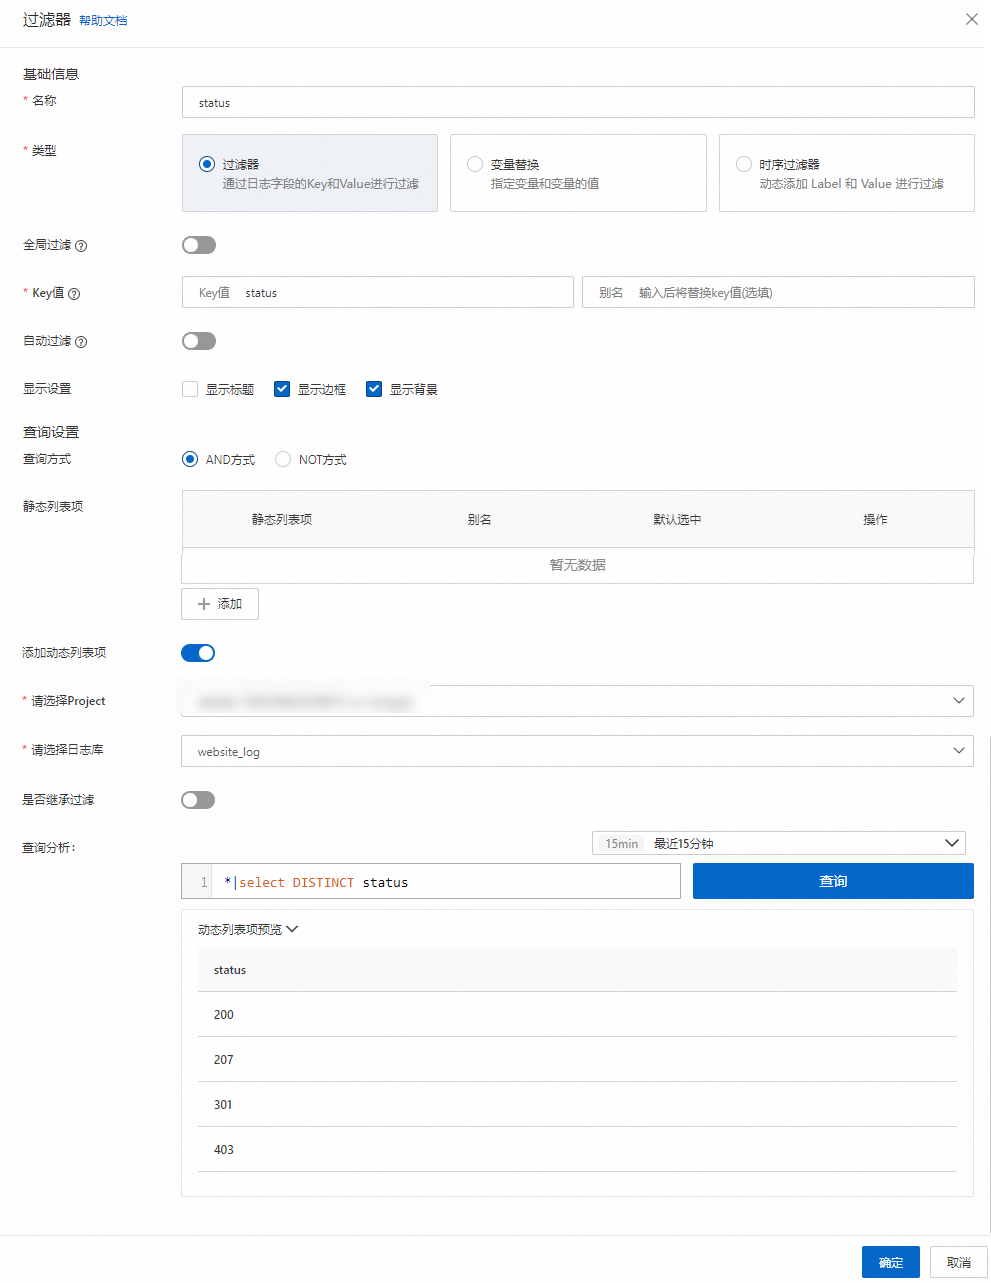Click the 取消 cancel button
Image resolution: width=991 pixels, height=1283 pixels.
[x=959, y=1262]
